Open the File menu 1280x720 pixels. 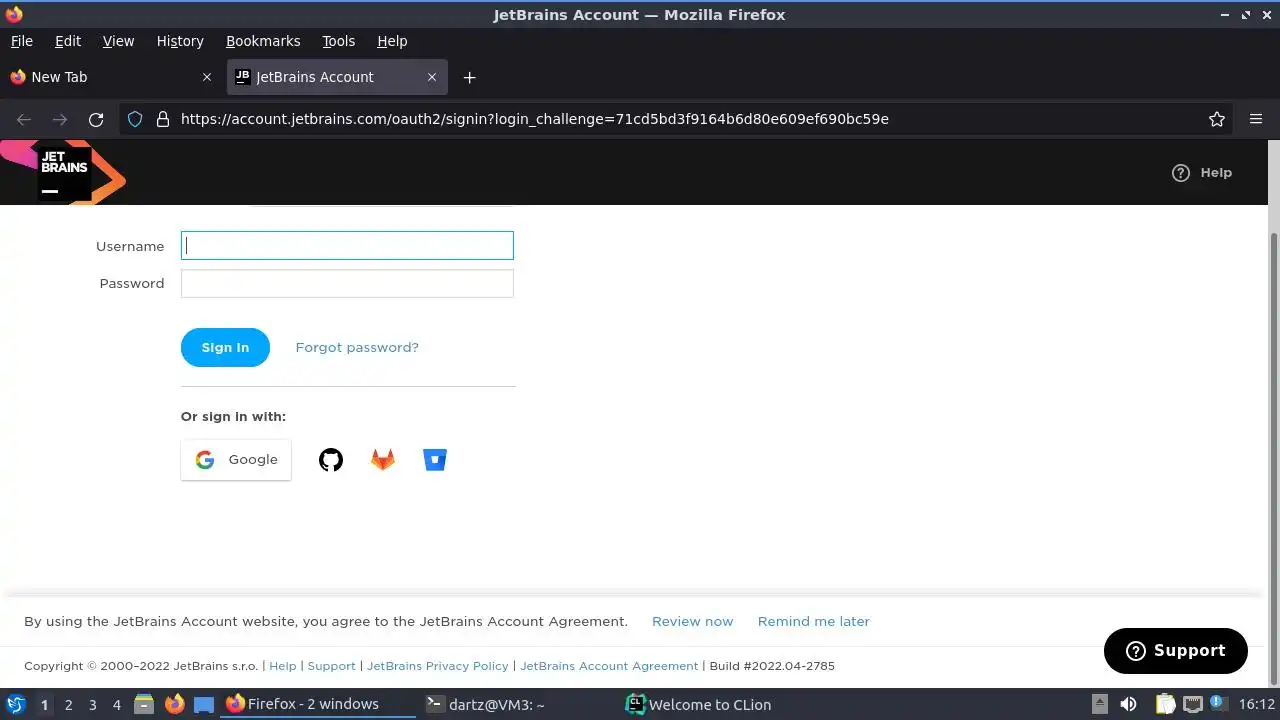tap(22, 41)
